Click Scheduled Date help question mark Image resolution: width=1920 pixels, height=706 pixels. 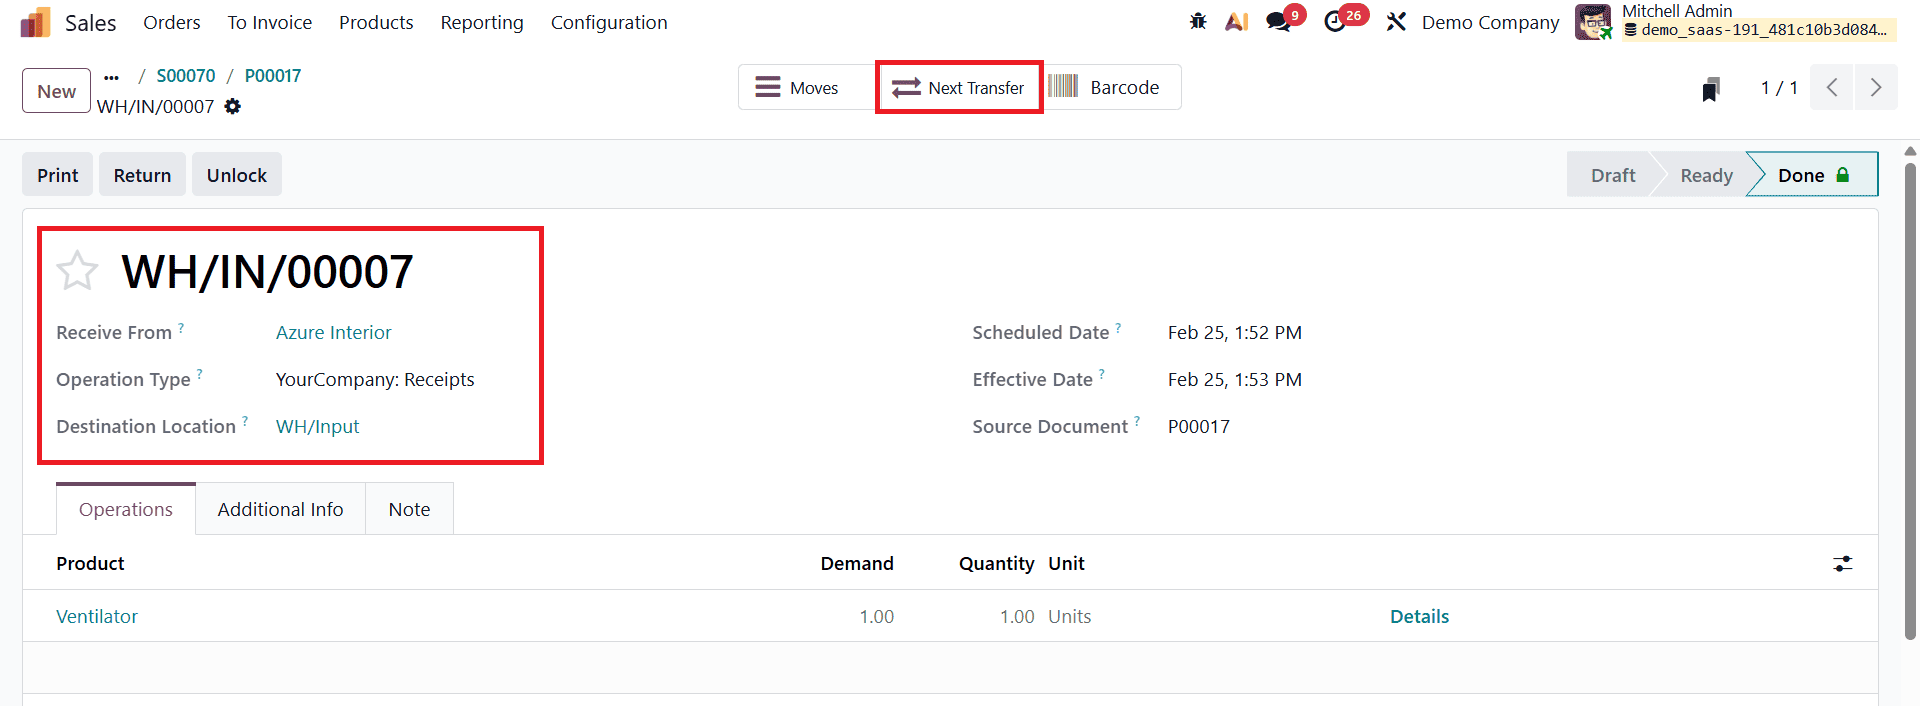pos(1118,327)
